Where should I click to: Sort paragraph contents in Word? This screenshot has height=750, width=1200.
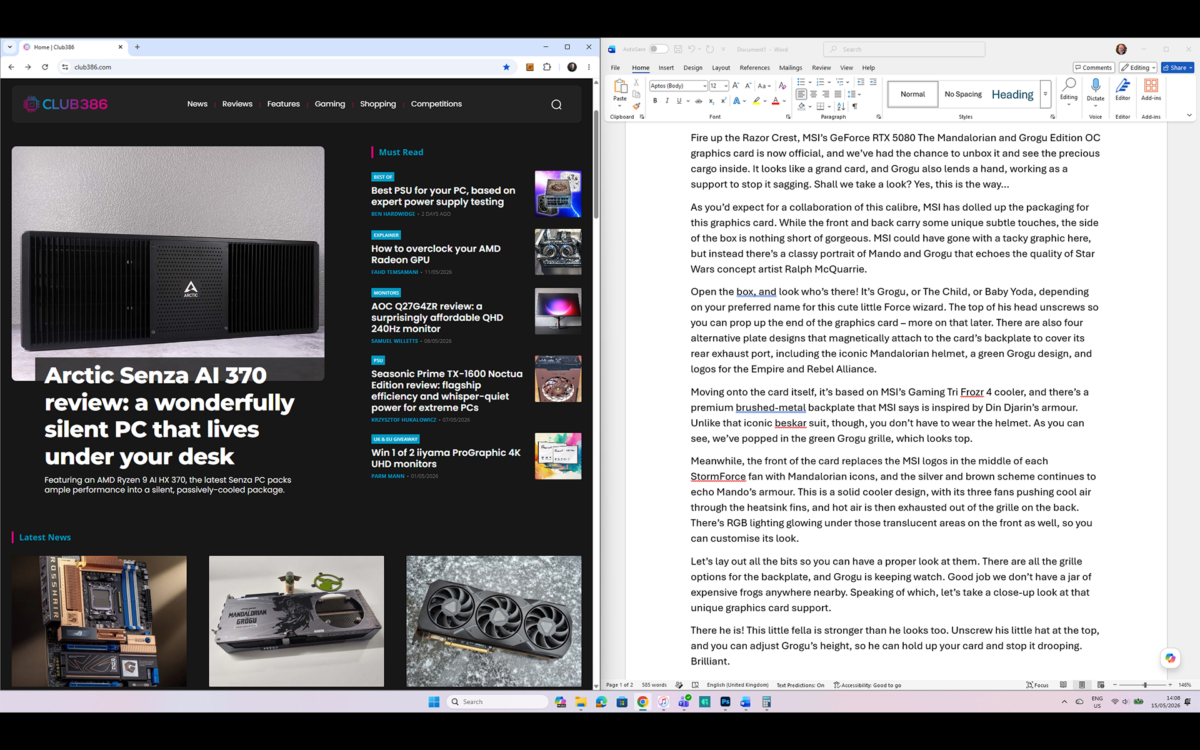(x=841, y=106)
